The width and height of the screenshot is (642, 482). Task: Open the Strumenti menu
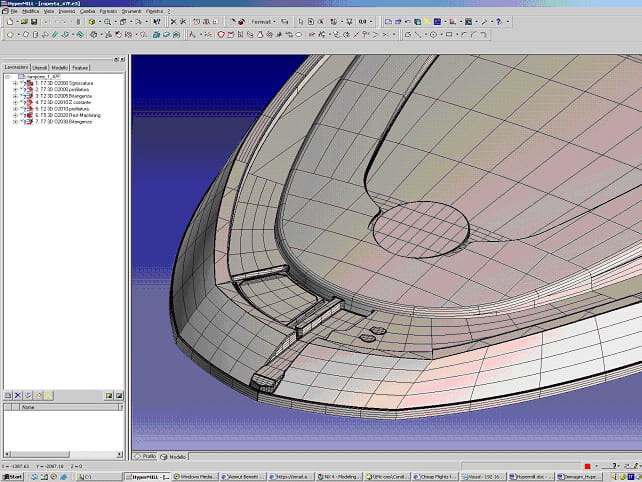[x=131, y=11]
